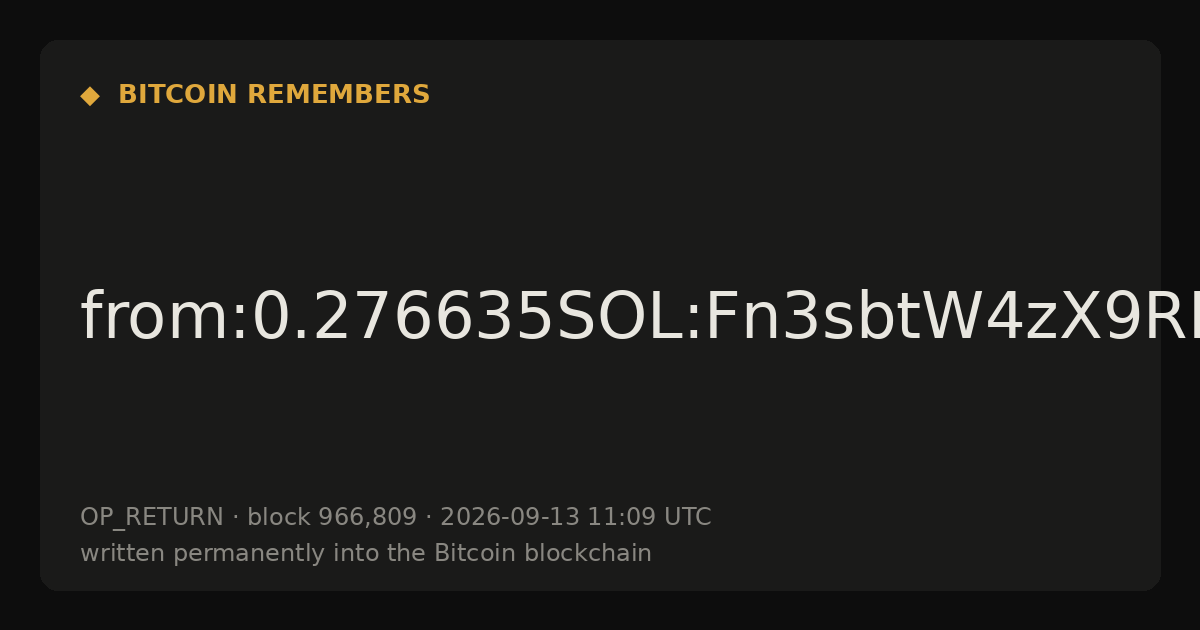Click the word BITCOIN in the orange header
This screenshot has width=1200, height=630.
pos(179,95)
